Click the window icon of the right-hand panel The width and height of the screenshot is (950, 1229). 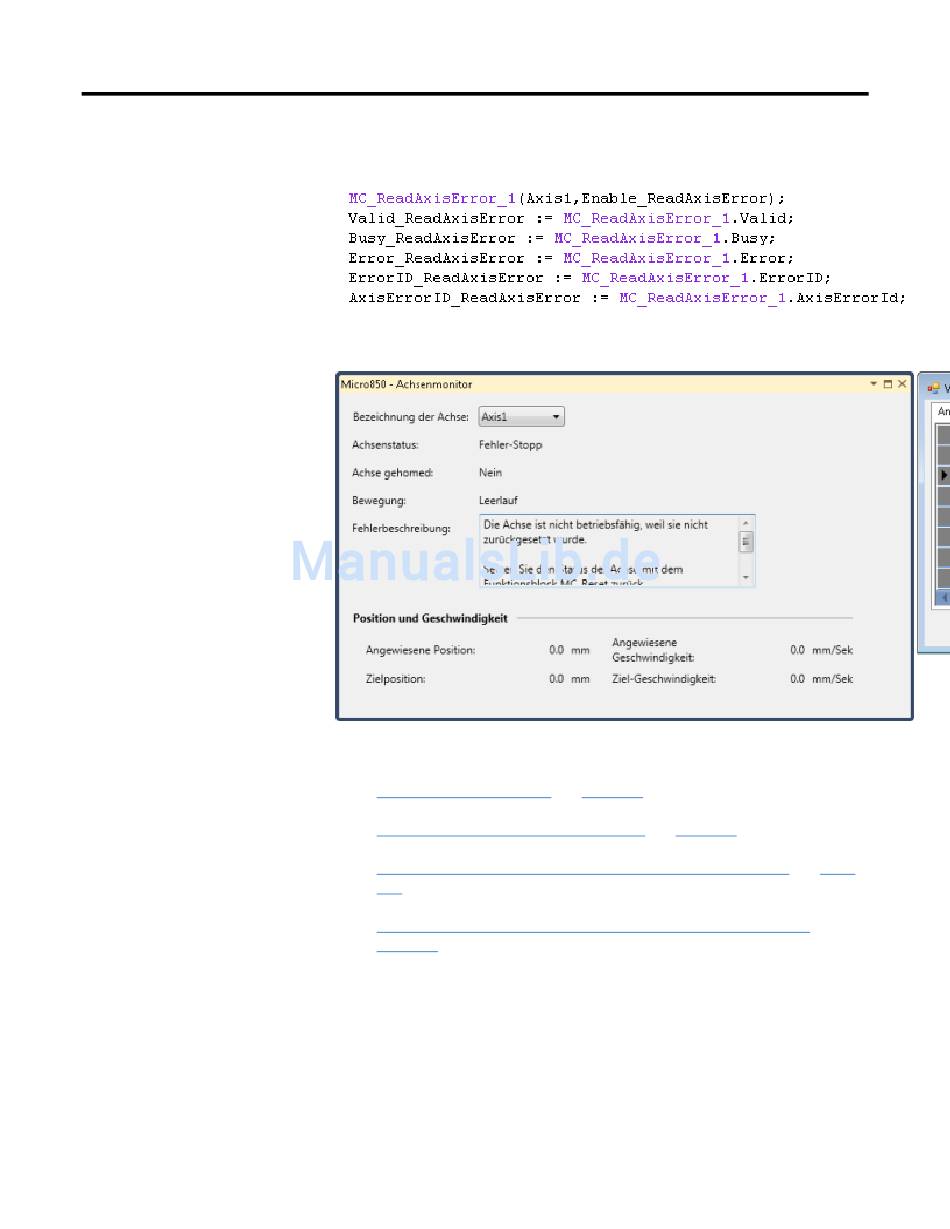tap(933, 387)
